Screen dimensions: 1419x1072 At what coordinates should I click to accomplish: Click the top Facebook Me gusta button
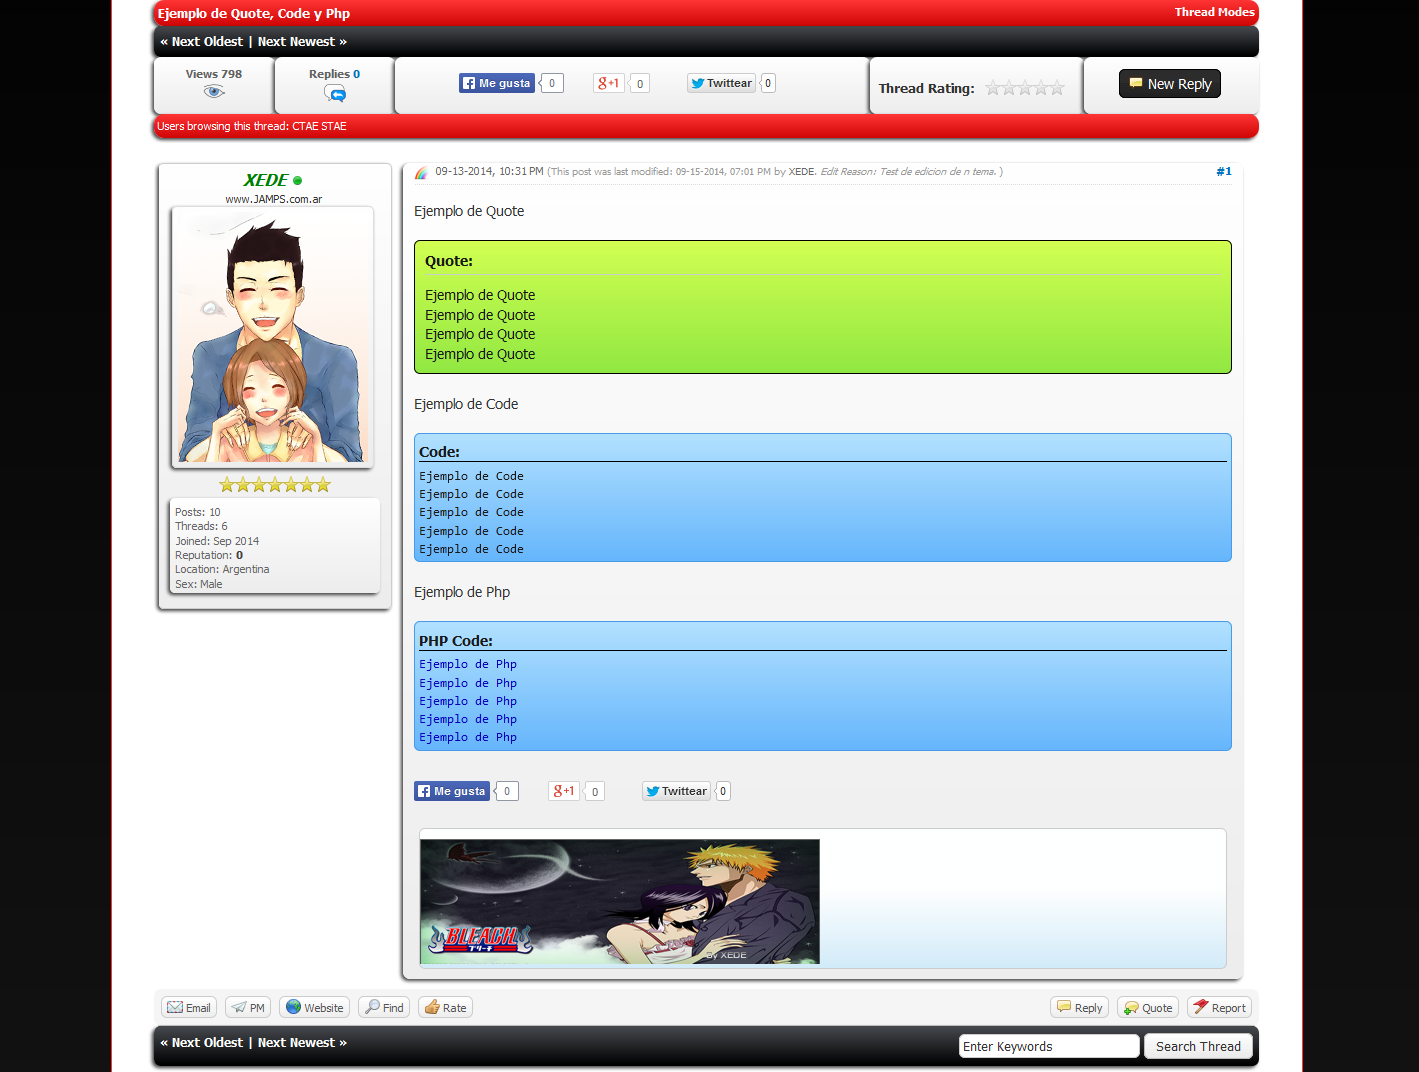tap(497, 83)
